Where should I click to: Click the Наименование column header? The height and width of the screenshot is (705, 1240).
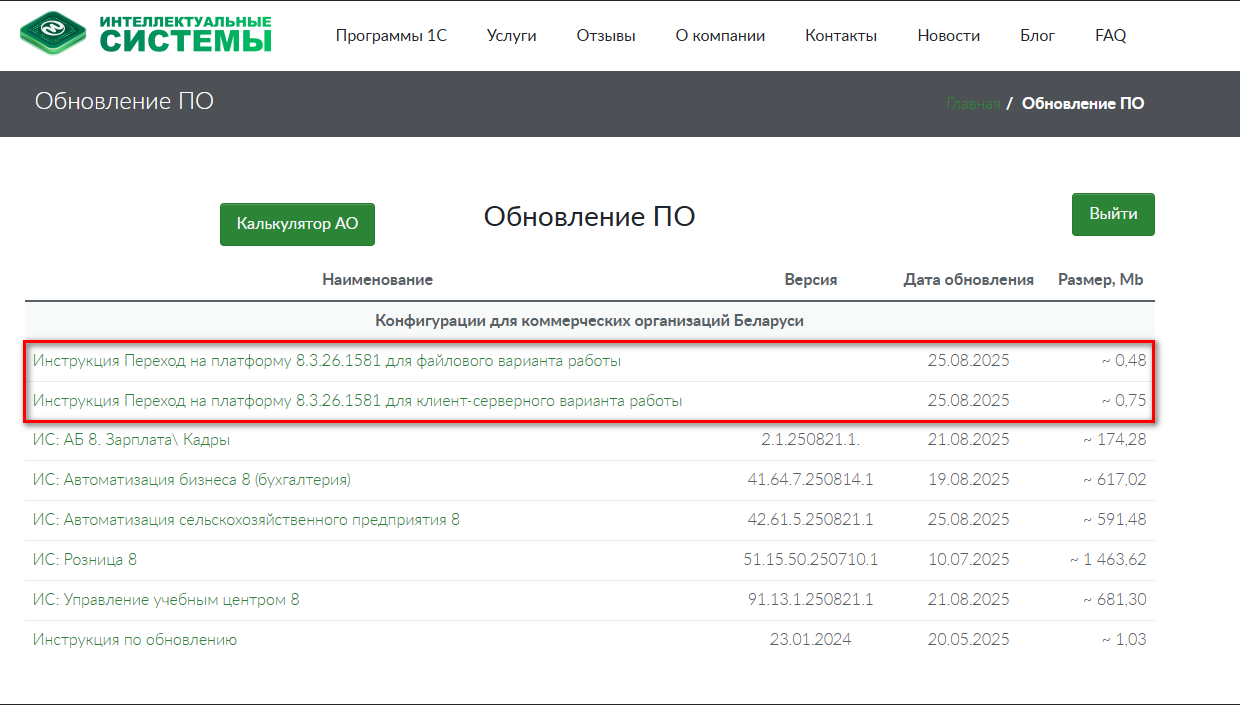tap(378, 280)
